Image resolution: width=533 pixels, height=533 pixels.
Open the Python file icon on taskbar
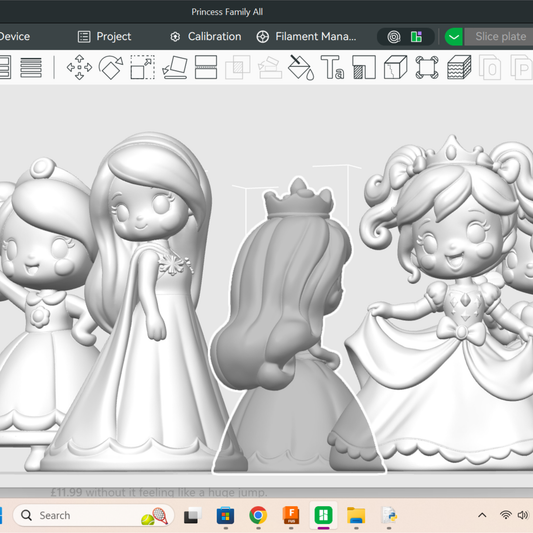(x=389, y=515)
